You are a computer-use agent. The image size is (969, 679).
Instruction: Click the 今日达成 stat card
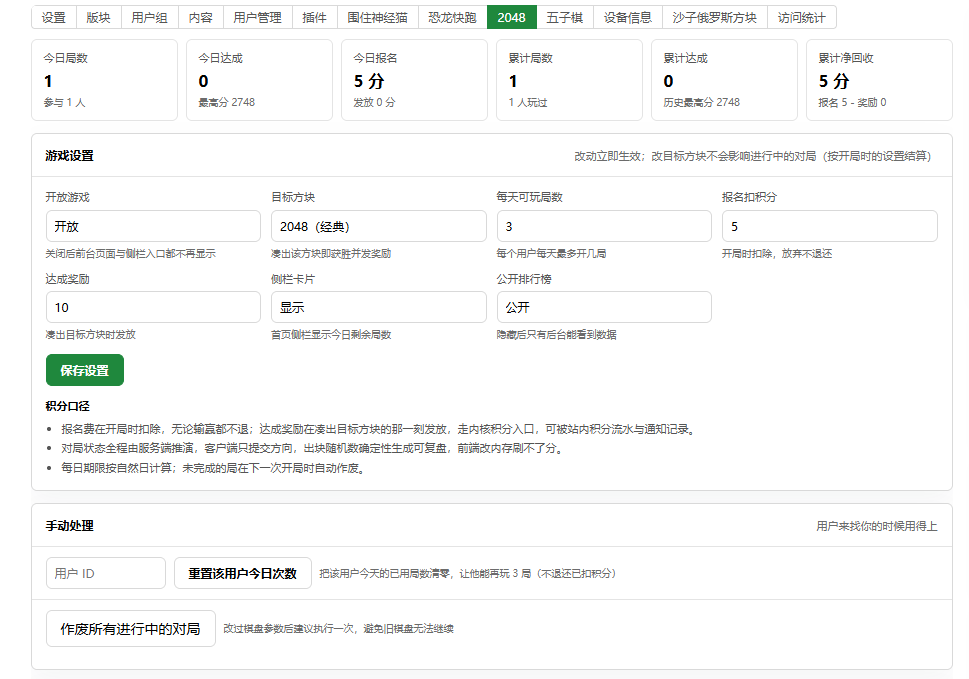[x=260, y=80]
